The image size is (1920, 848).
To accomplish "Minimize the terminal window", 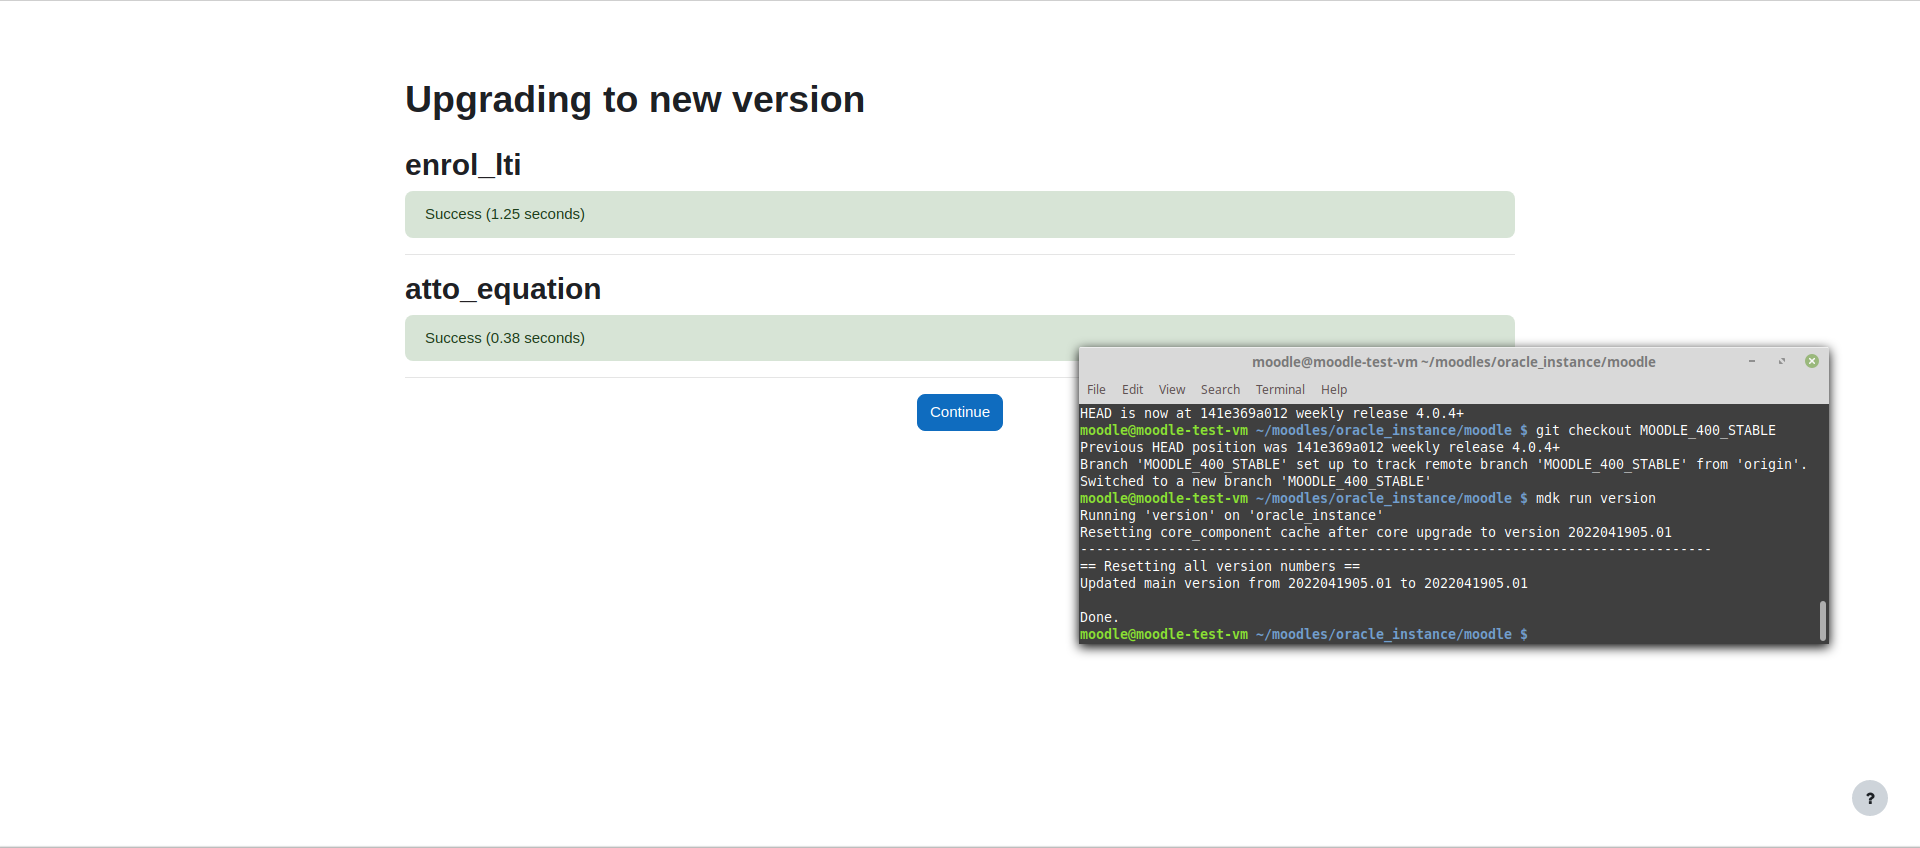I will pyautogui.click(x=1752, y=361).
